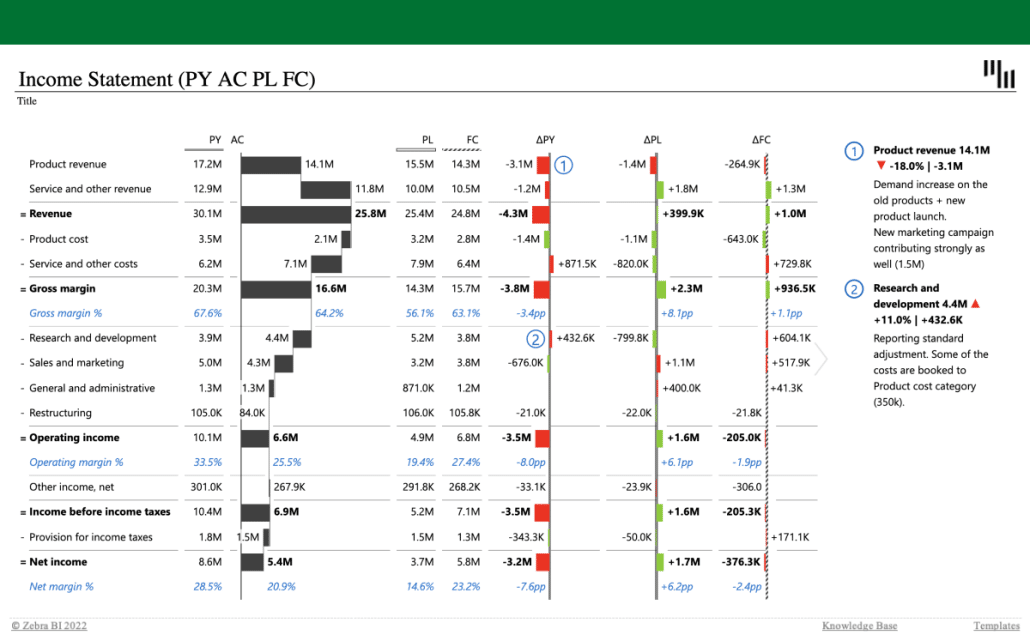
Task: Select the circled 1 in comments panel
Action: coord(854,151)
